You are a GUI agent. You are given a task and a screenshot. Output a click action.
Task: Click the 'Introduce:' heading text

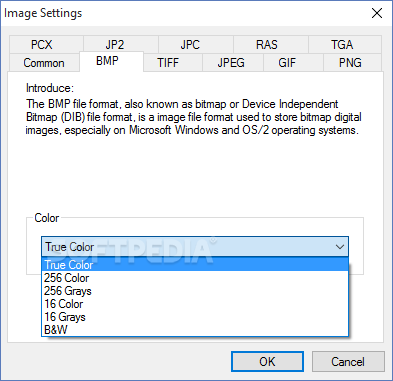(x=50, y=88)
